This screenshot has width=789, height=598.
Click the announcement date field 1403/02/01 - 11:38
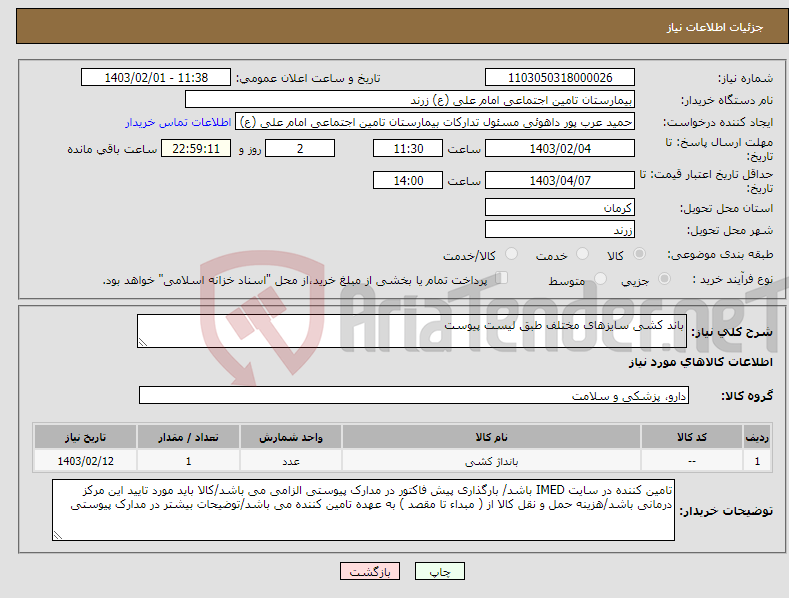tap(155, 78)
